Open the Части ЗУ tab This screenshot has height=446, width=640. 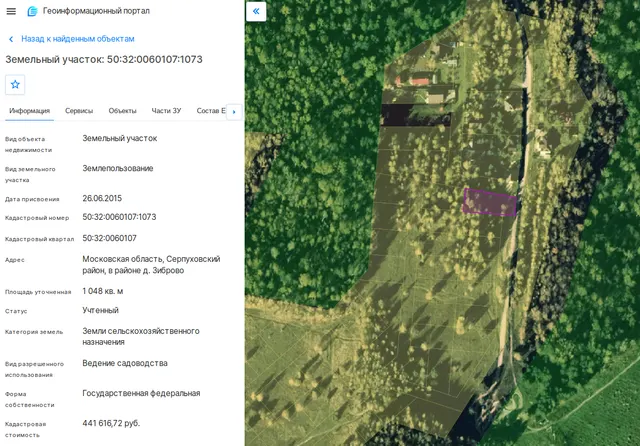pyautogui.click(x=166, y=111)
